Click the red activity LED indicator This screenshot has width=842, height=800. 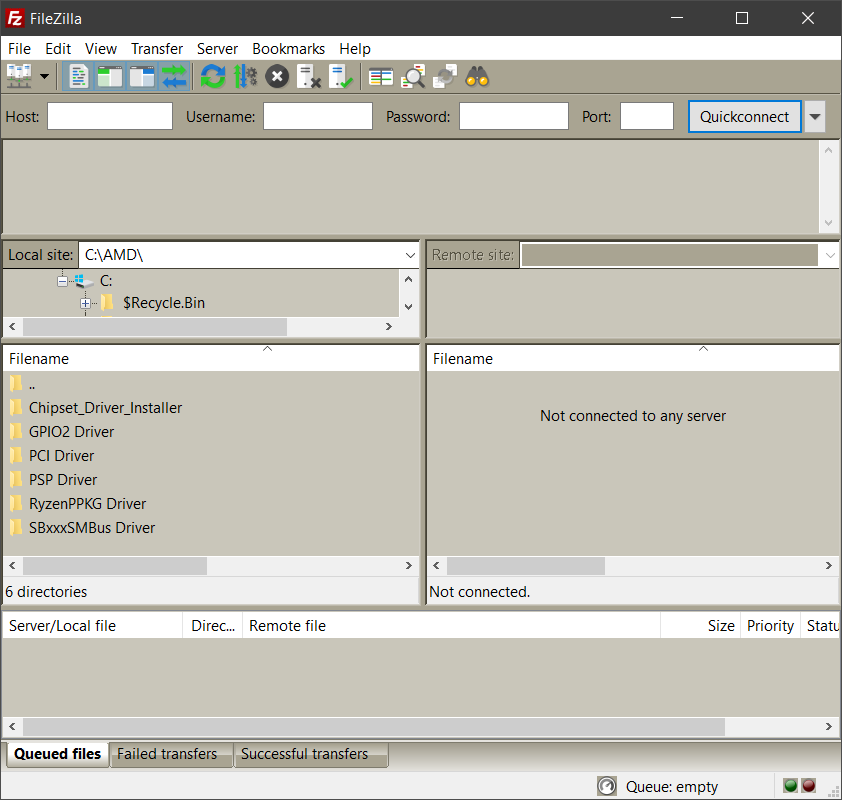pyautogui.click(x=809, y=786)
